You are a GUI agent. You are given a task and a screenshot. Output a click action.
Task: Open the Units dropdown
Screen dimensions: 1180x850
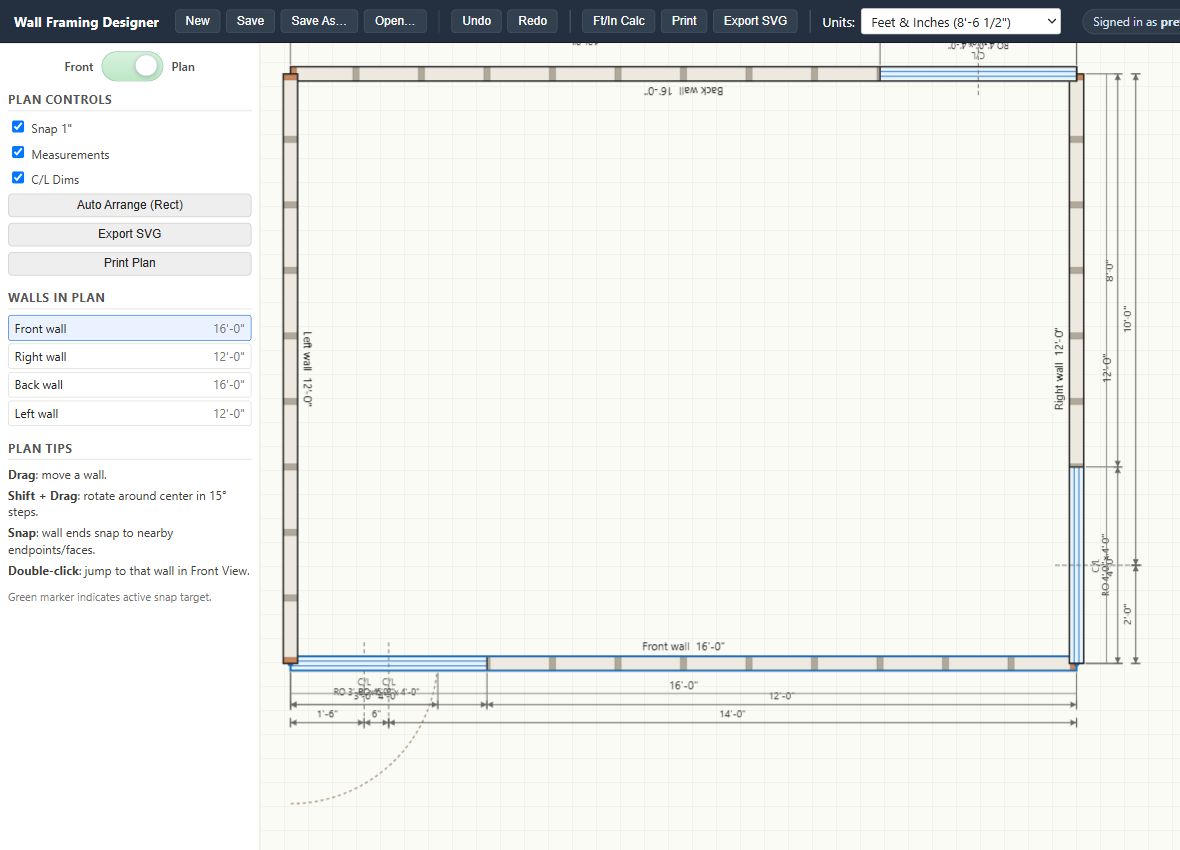(x=960, y=22)
